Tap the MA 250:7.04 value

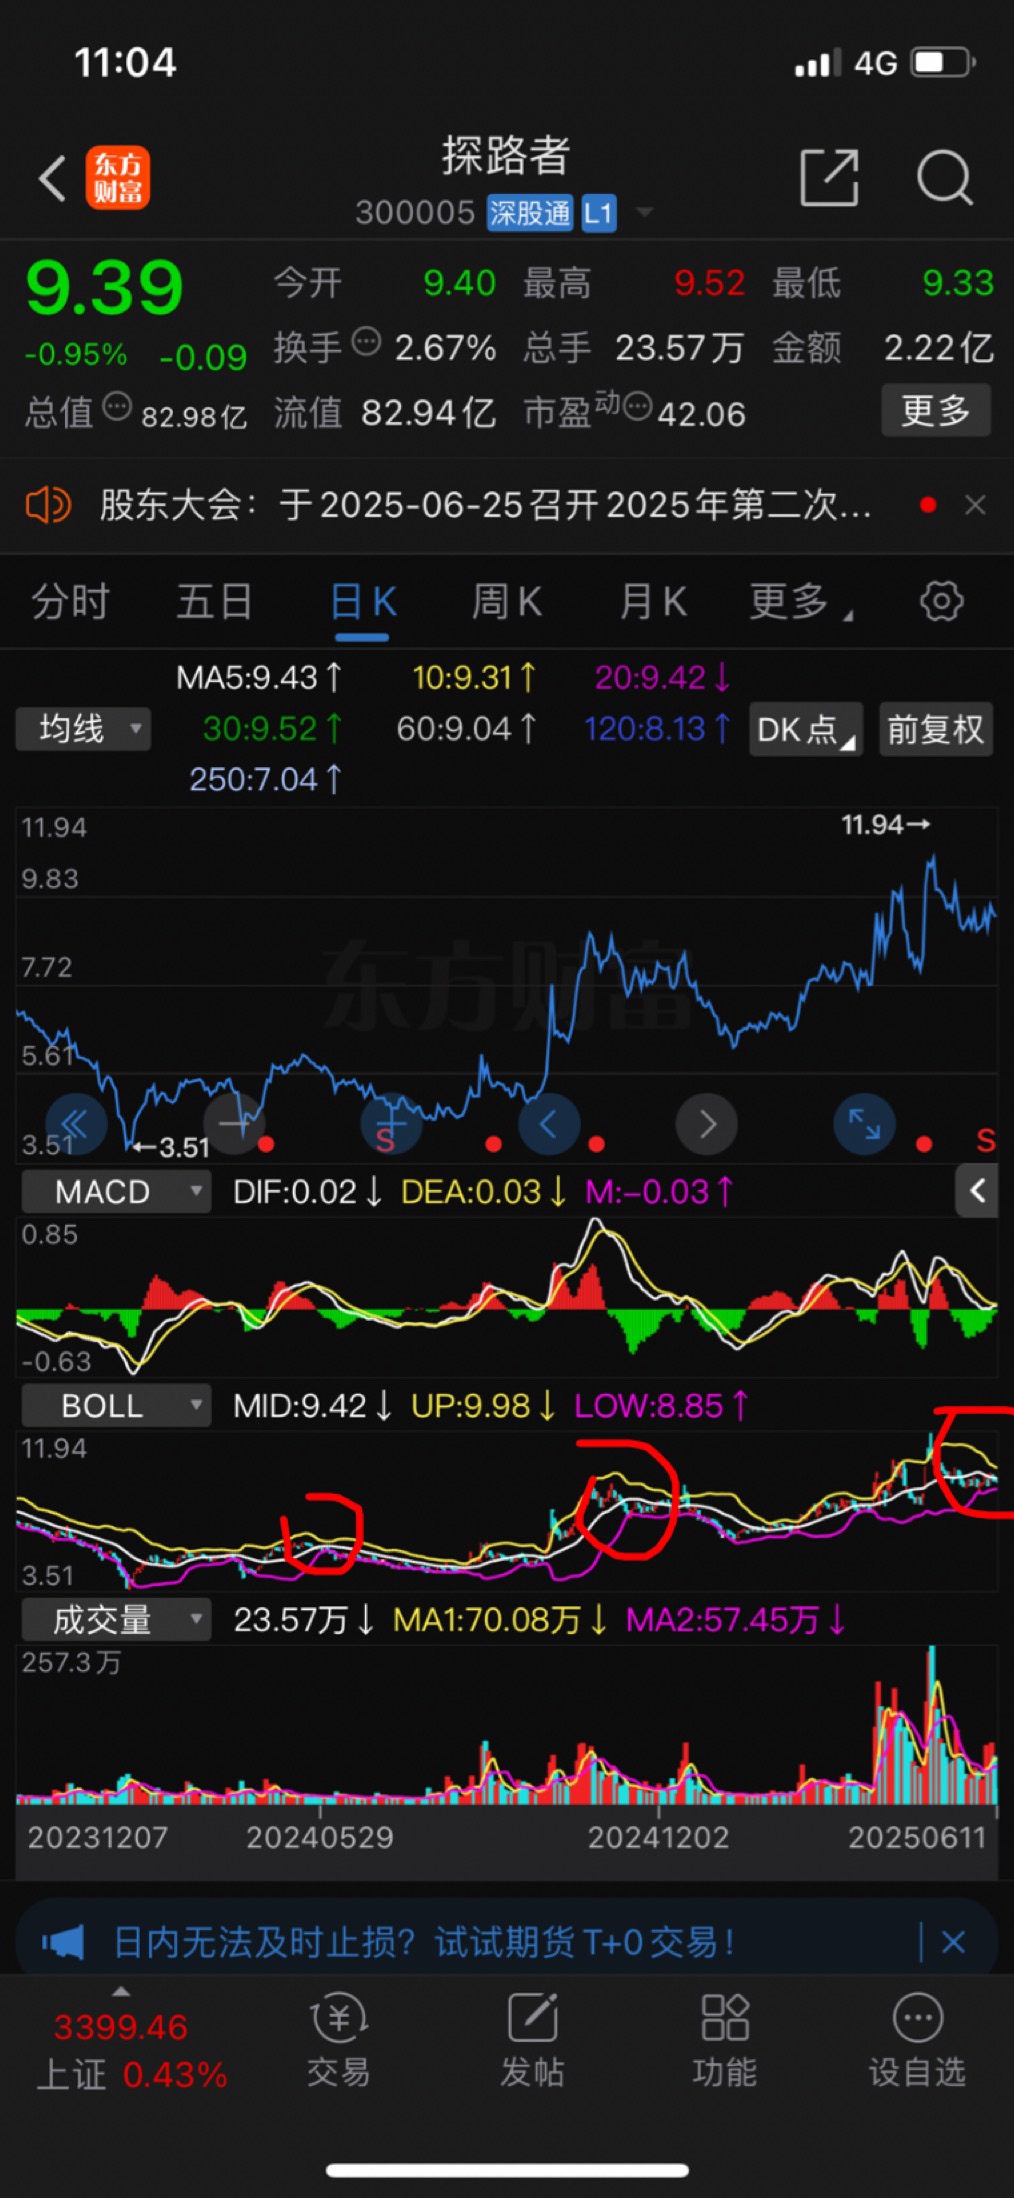[265, 779]
